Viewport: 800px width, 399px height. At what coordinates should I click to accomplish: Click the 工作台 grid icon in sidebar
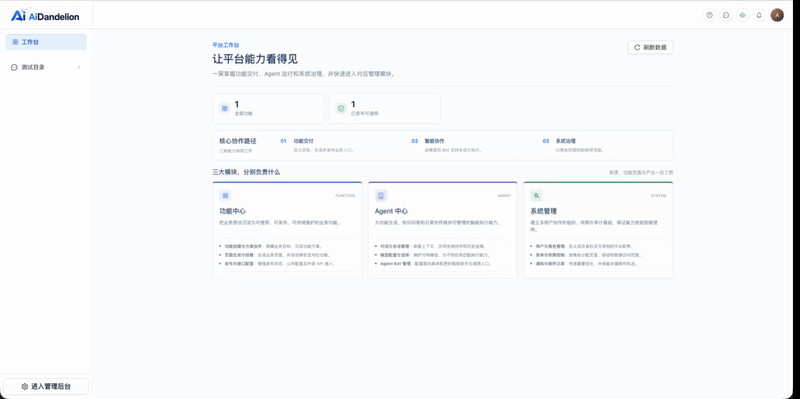coord(15,42)
